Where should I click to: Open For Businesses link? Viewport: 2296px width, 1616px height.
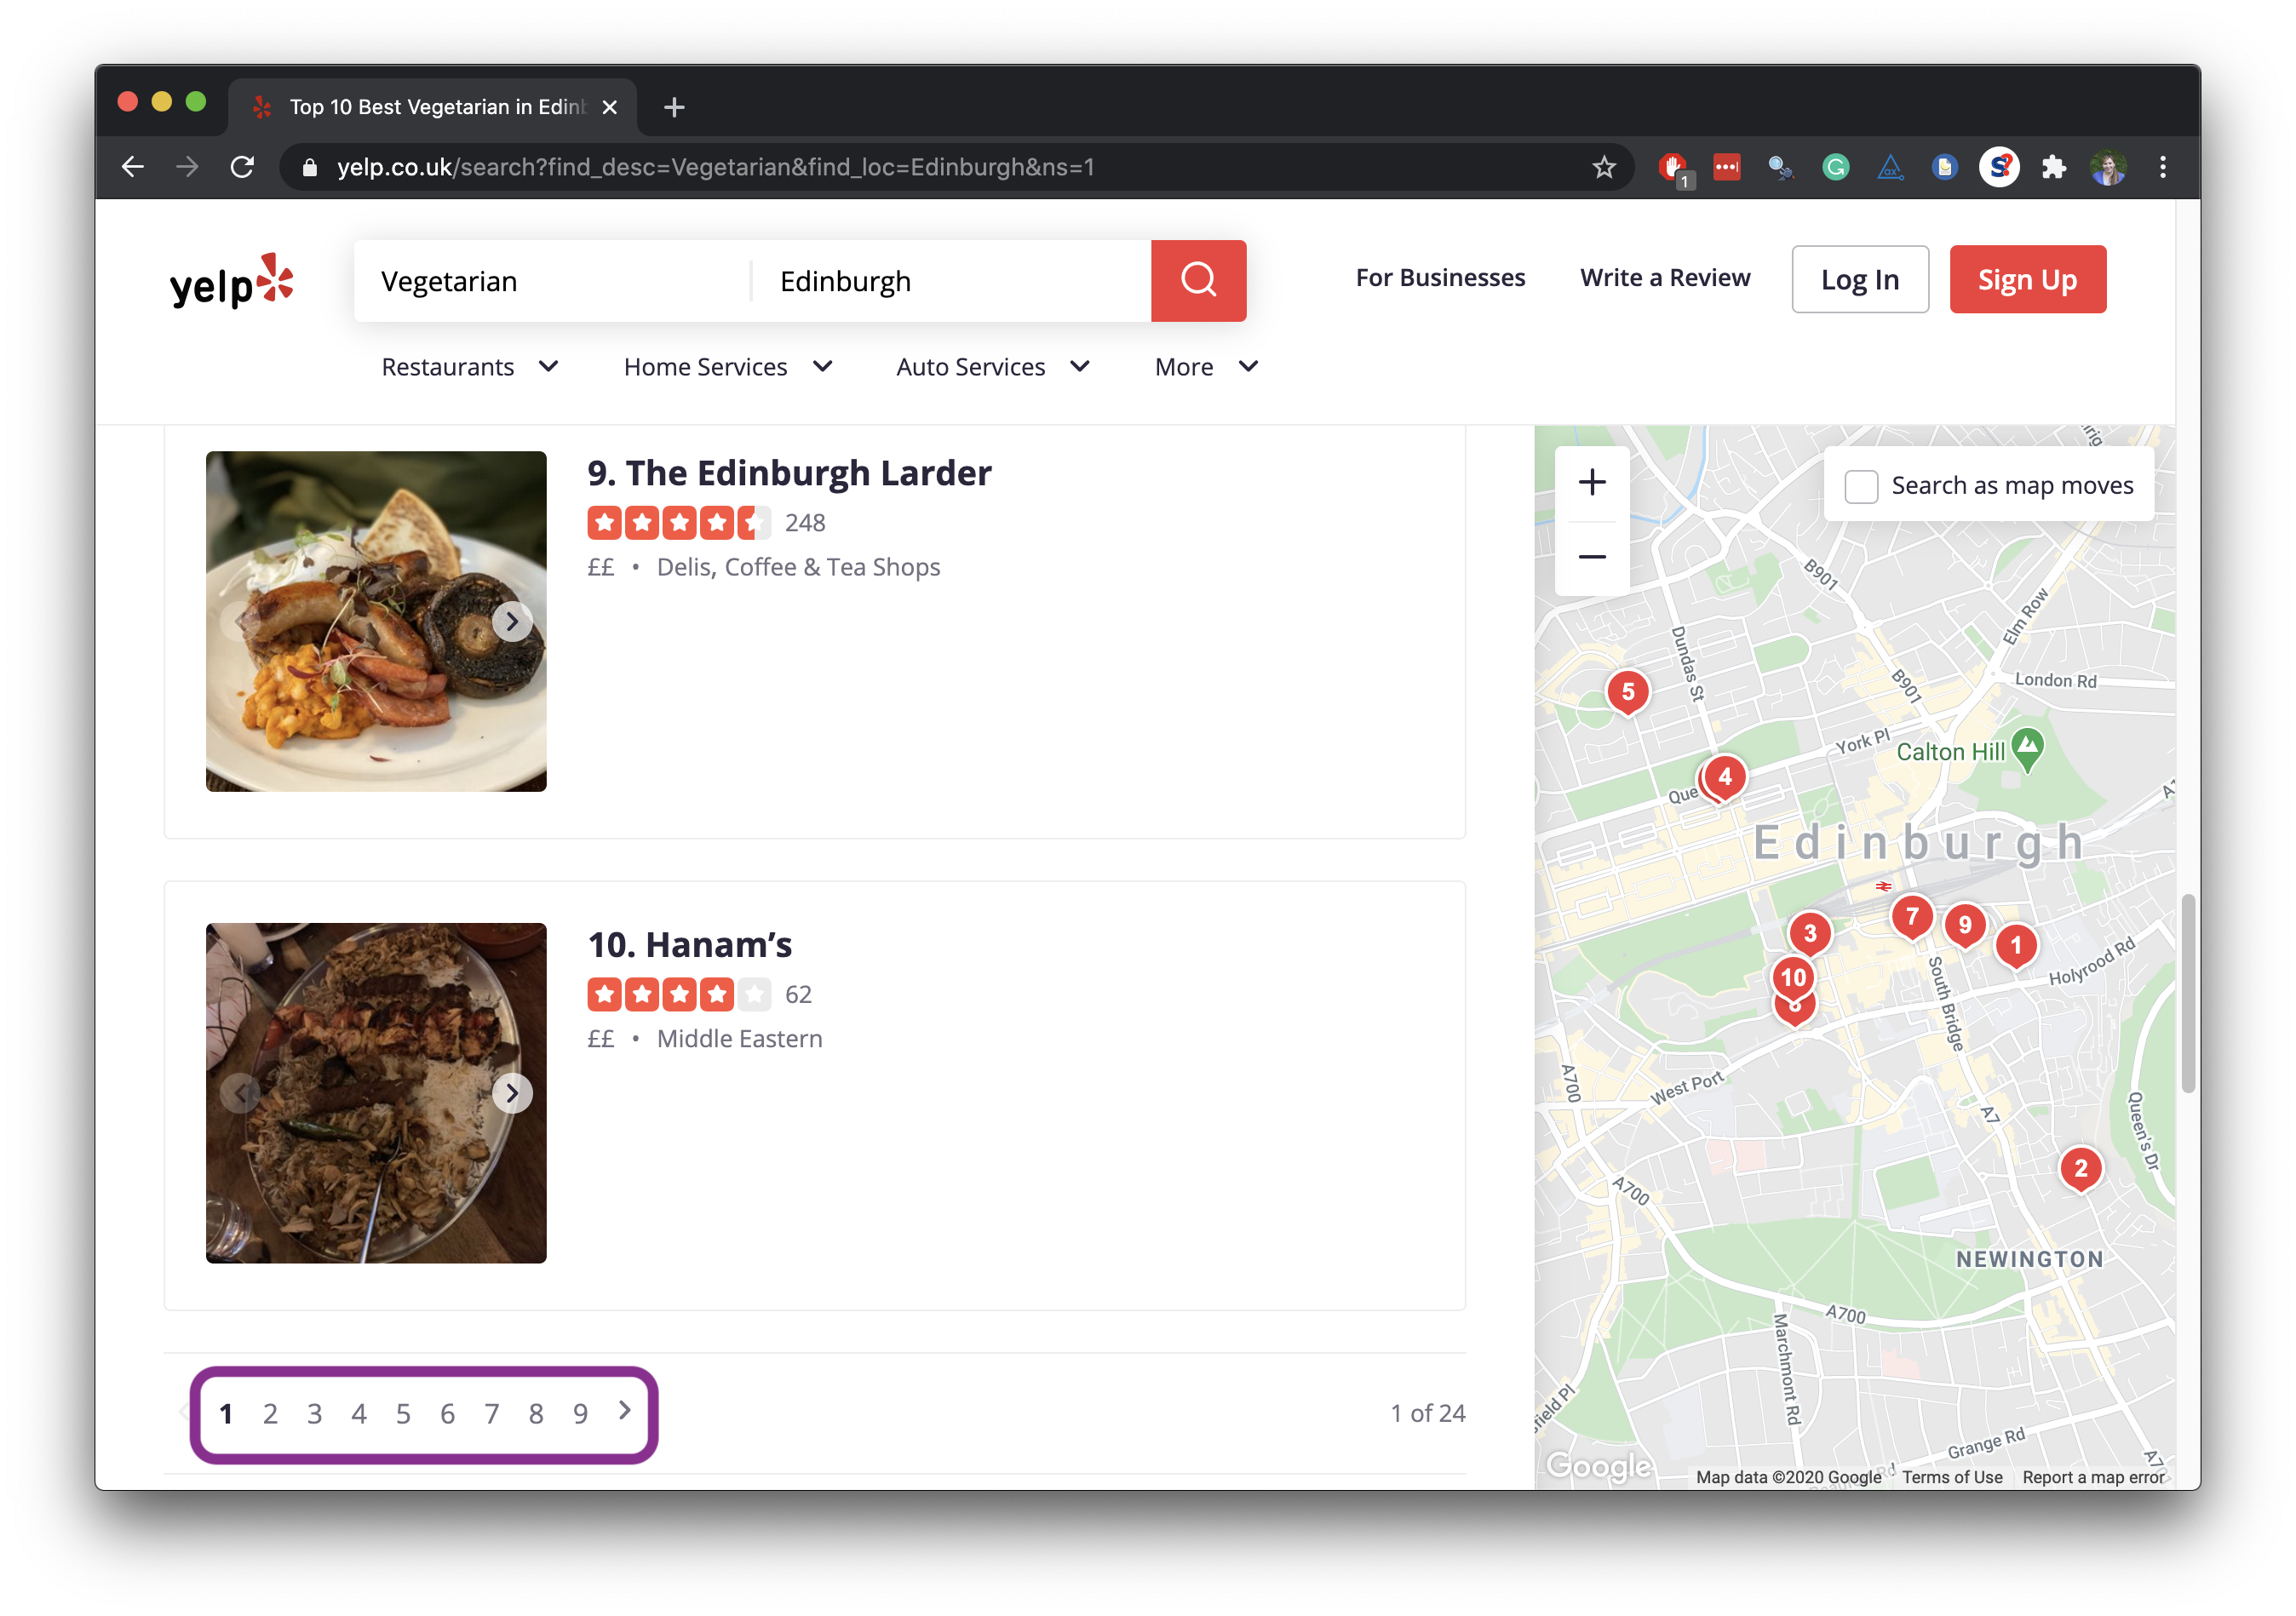pos(1440,278)
